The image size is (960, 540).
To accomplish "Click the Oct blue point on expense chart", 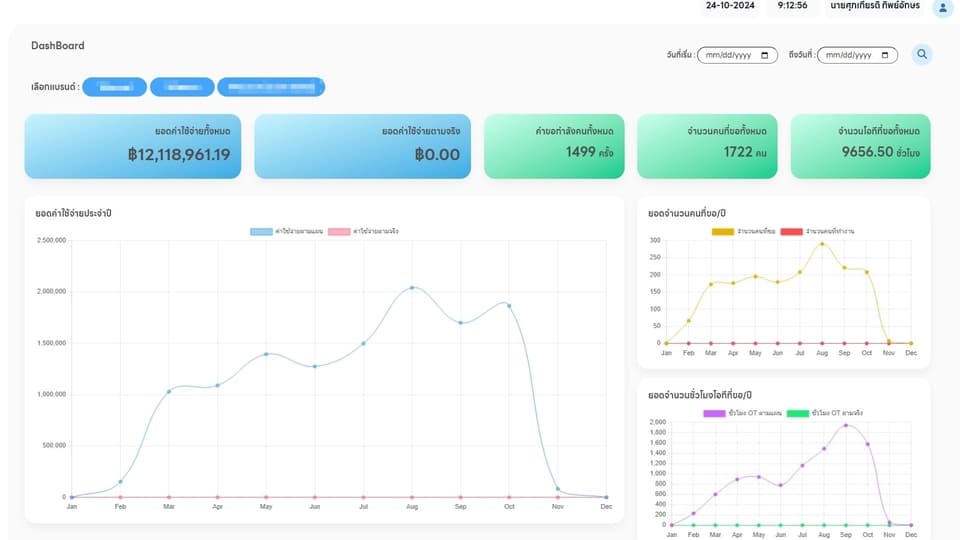I will [509, 306].
